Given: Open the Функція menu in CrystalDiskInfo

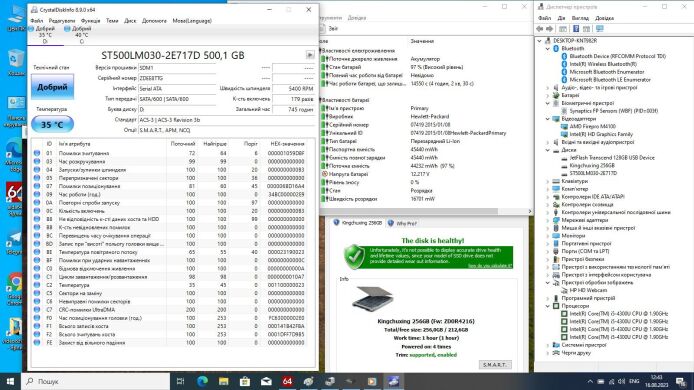Looking at the screenshot, I should [91, 20].
